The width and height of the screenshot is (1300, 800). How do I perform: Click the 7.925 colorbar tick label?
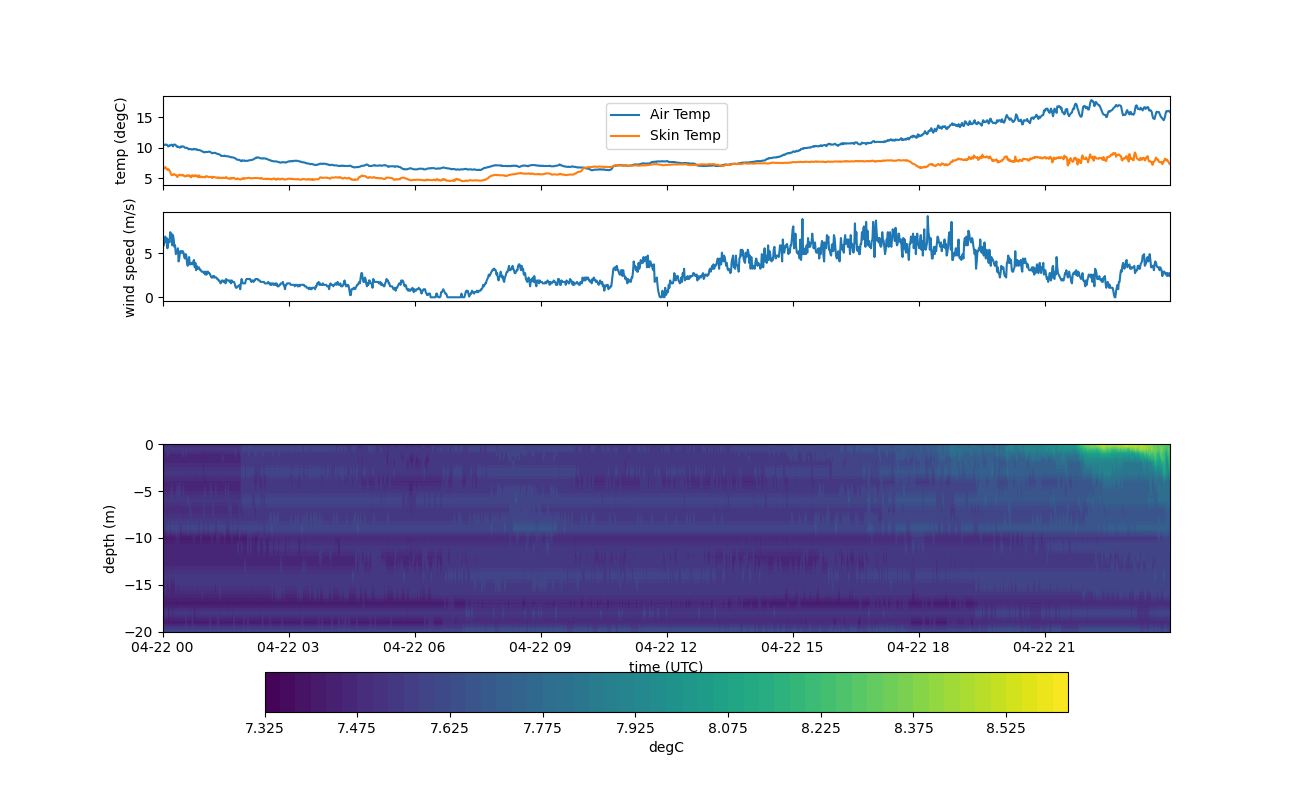[635, 728]
